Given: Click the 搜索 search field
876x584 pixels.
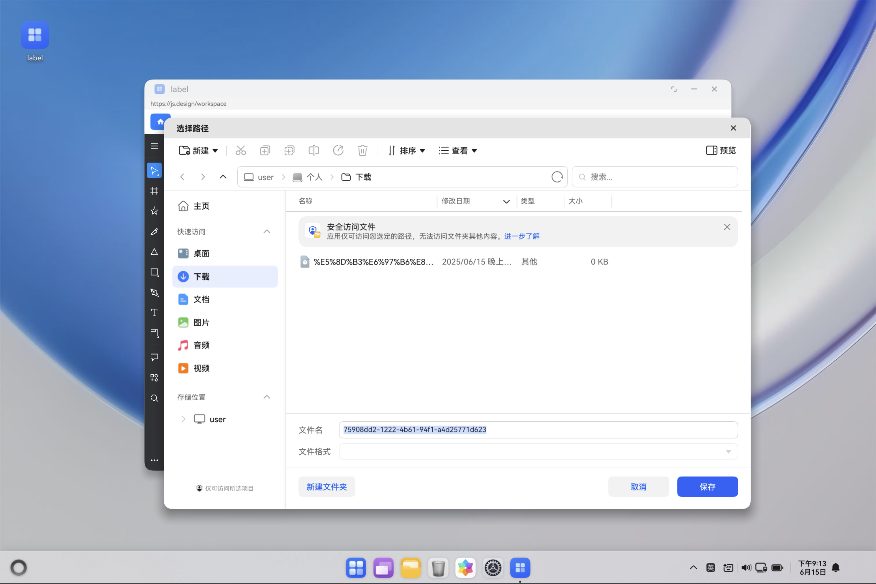Looking at the screenshot, I should [655, 177].
